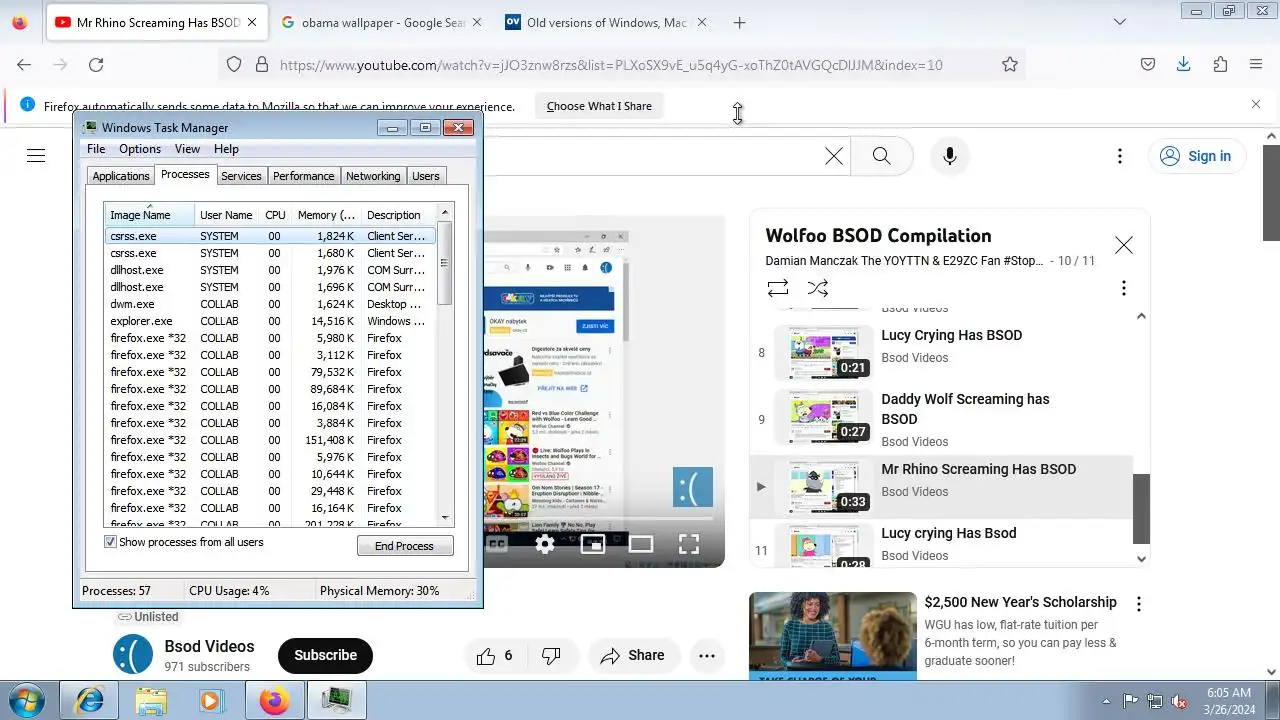Open ad options three-dot menu
Screen dimensions: 1280x720
point(1138,604)
